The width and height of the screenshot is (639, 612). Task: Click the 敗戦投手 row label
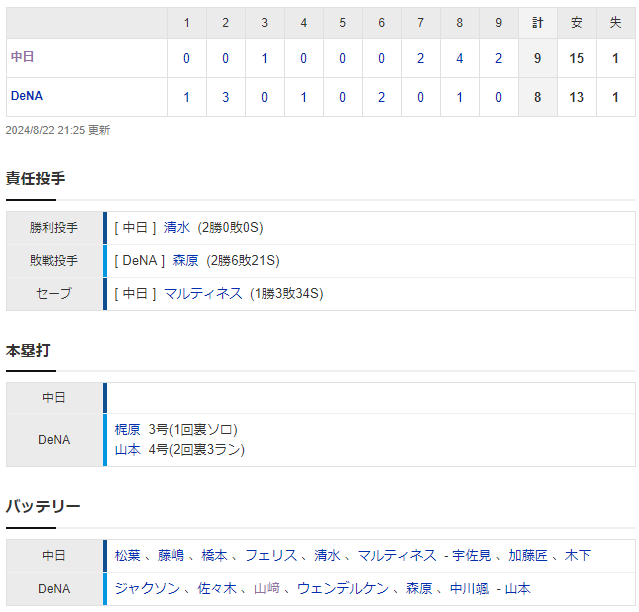[54, 260]
